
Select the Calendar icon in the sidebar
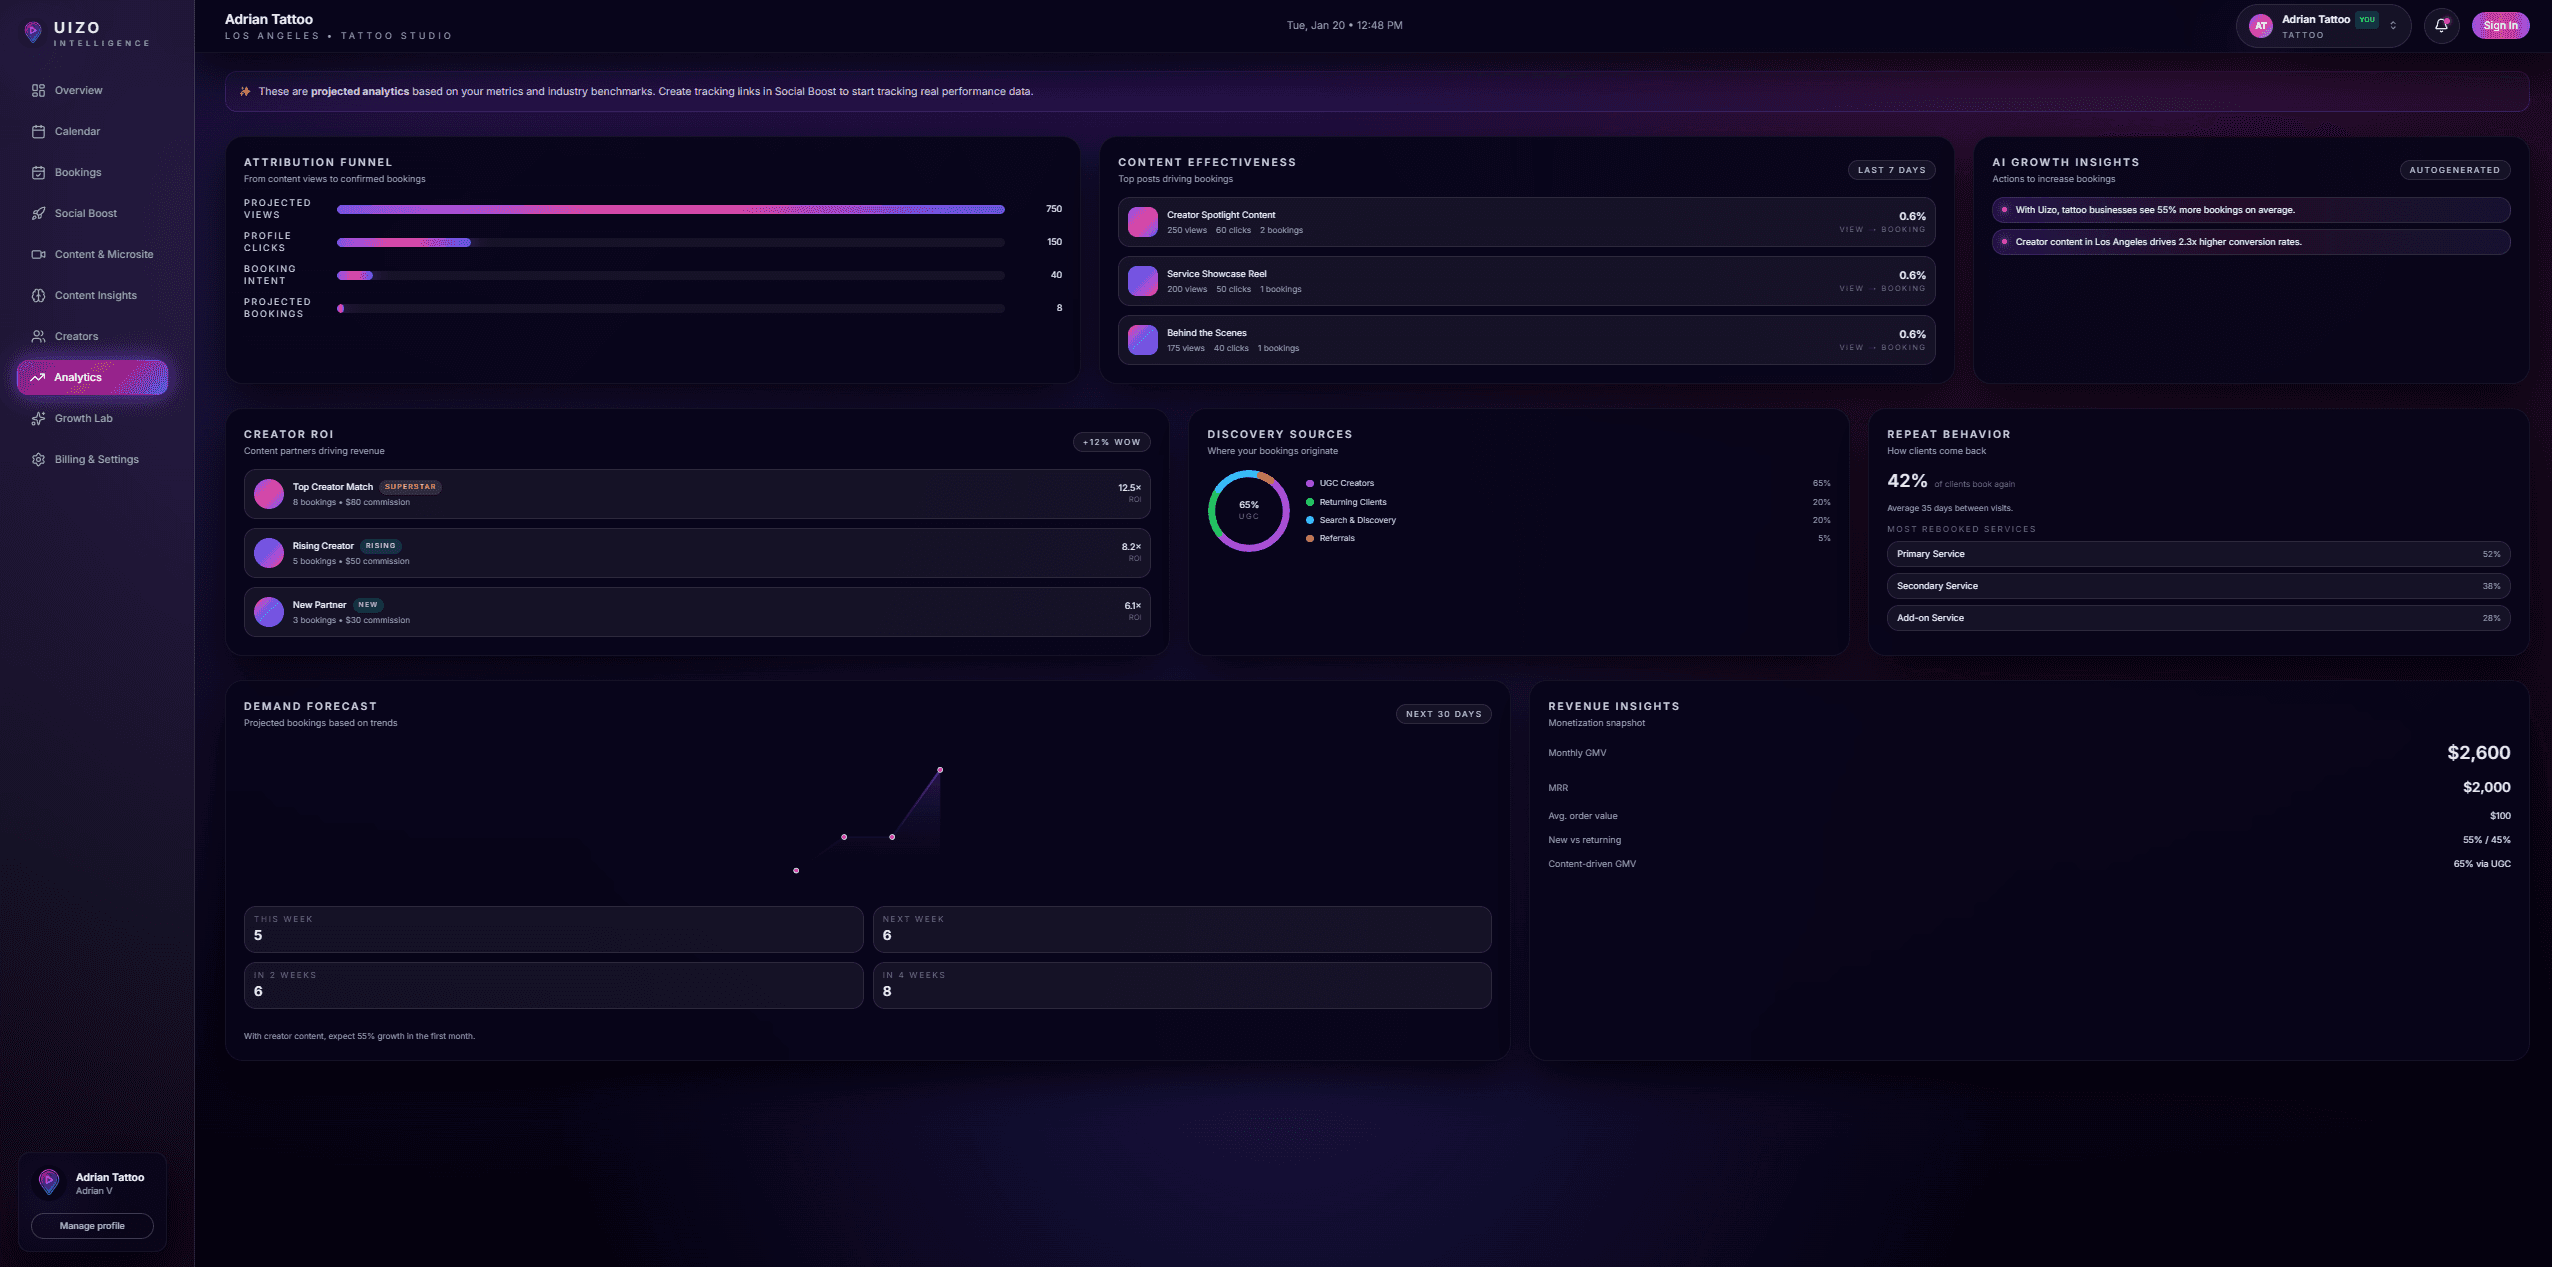[x=40, y=131]
